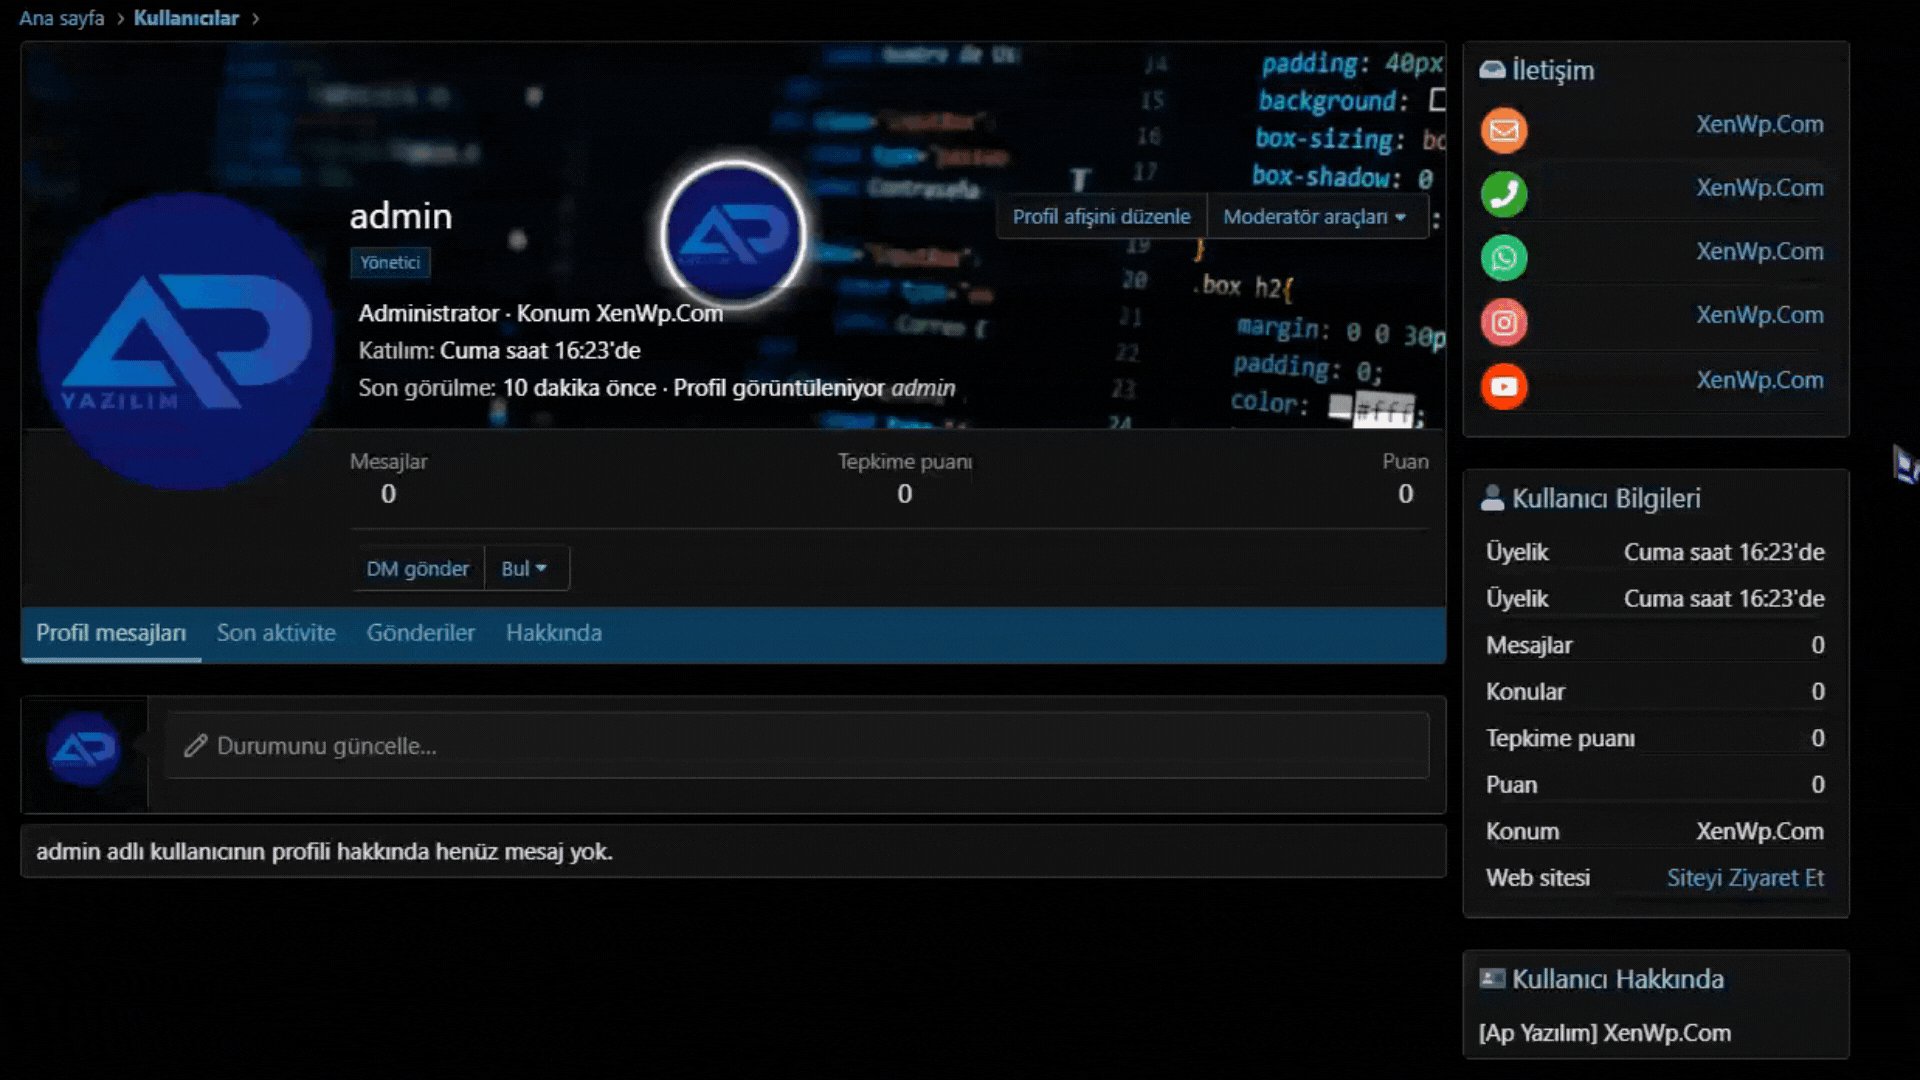Expand the Bul dropdown menu

point(524,569)
